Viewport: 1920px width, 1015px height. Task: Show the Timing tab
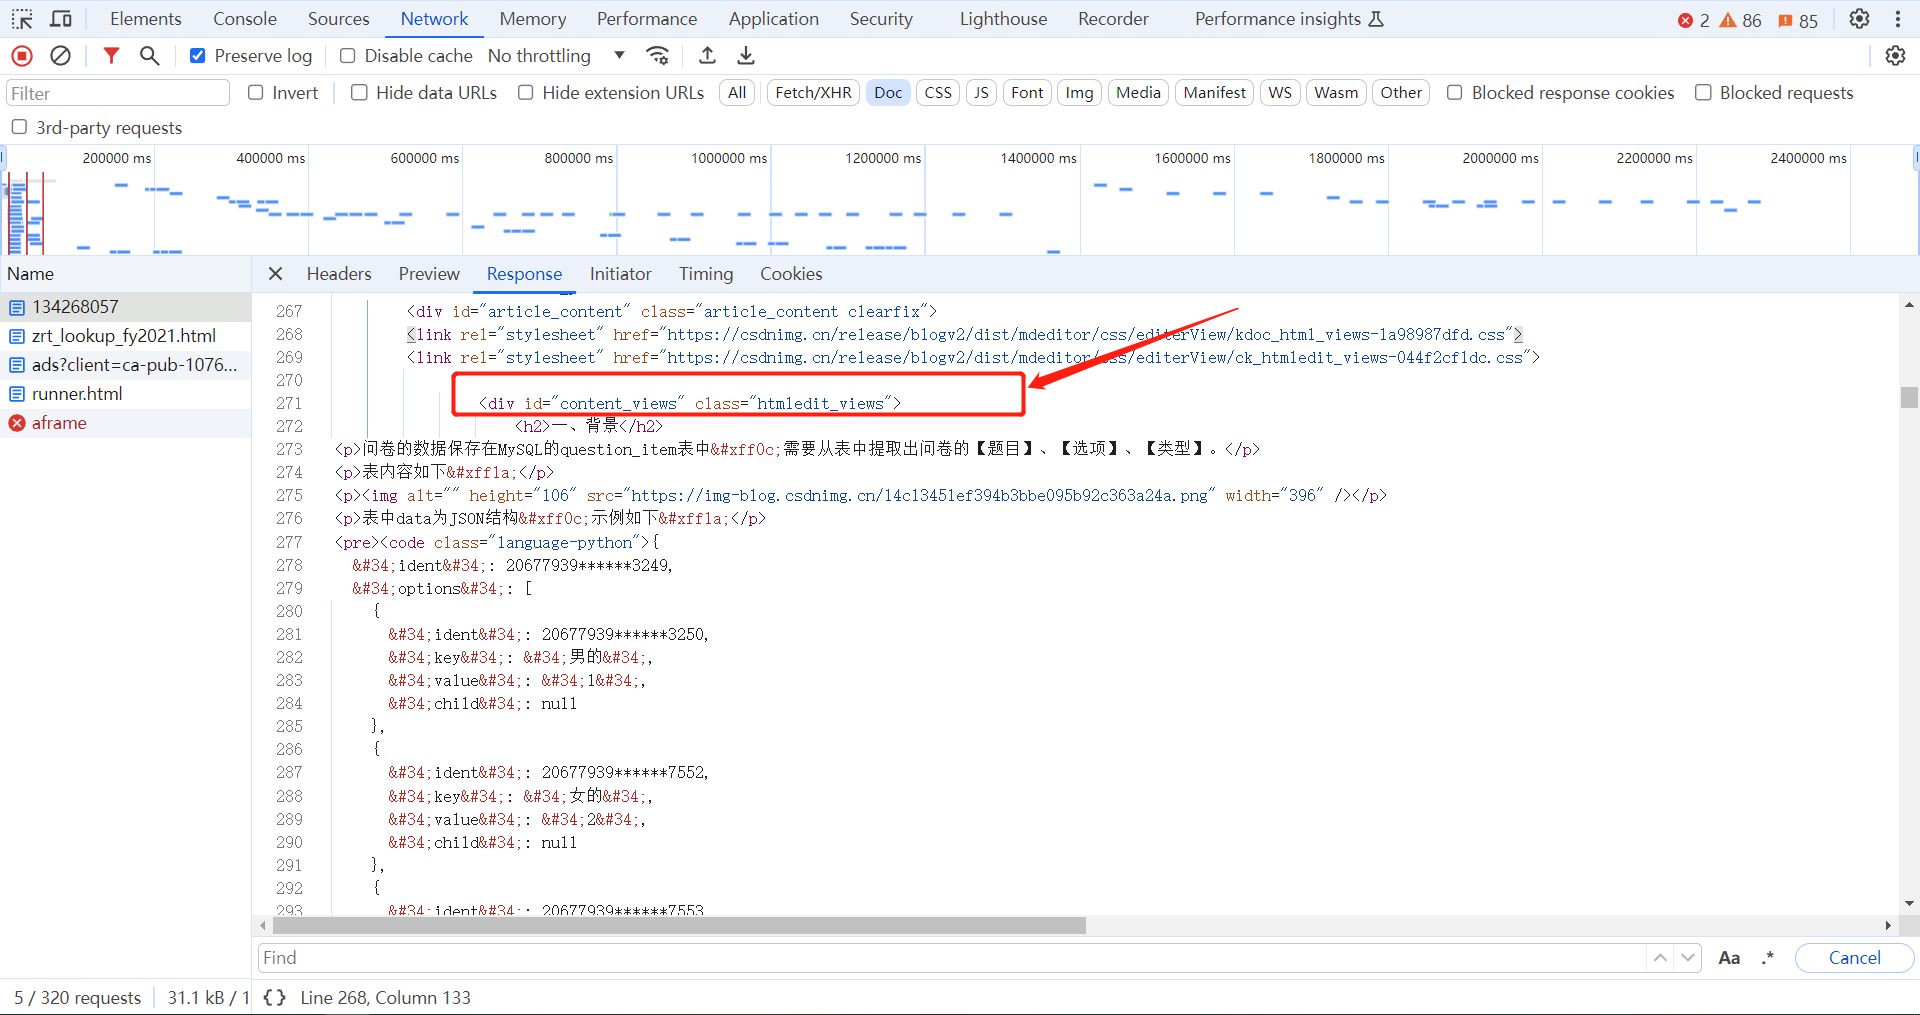(x=706, y=274)
